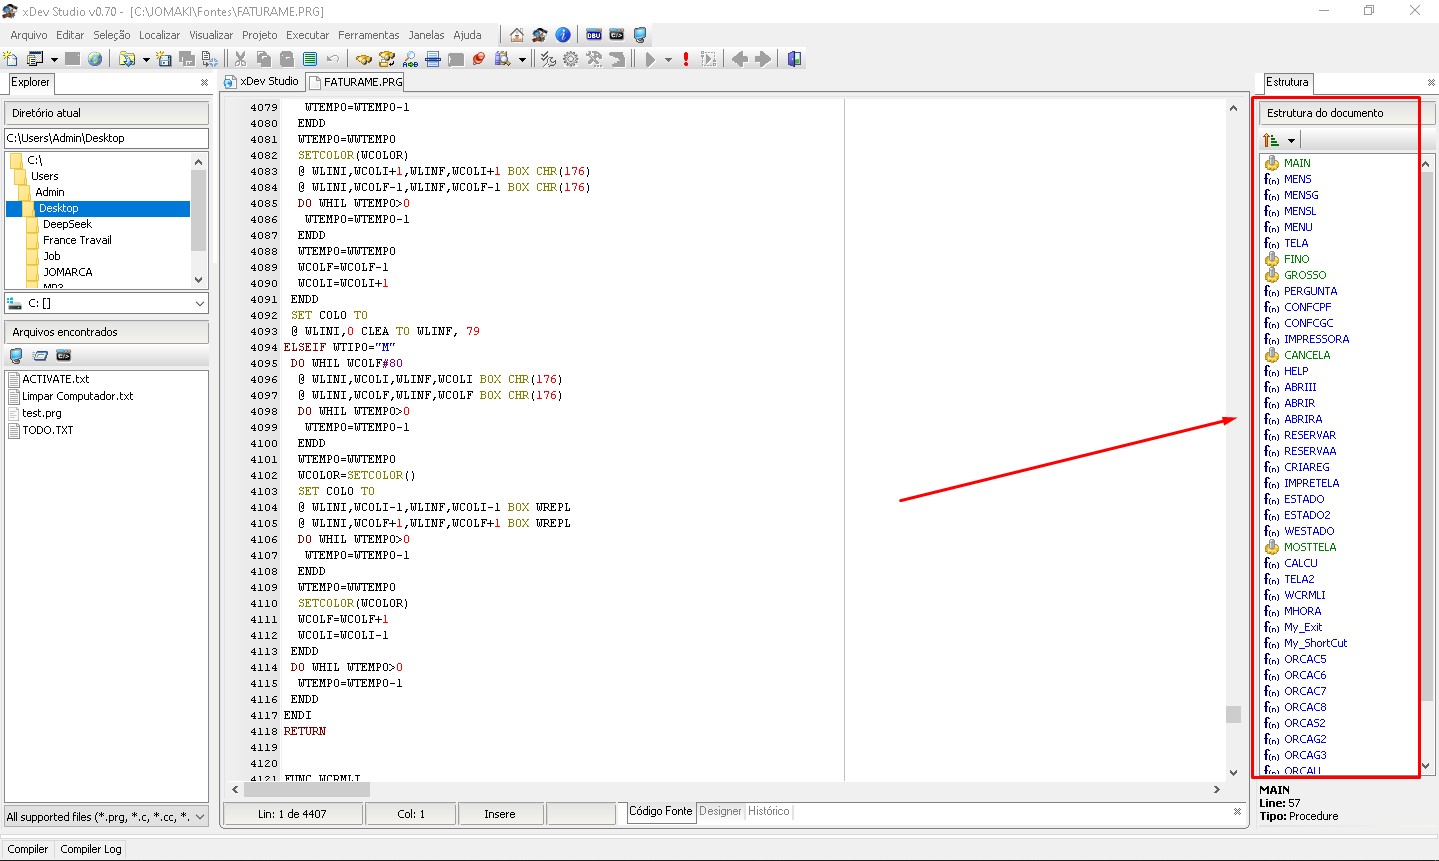Switch to the Histórico tab
Viewport: 1439px width, 861px height.
click(768, 811)
